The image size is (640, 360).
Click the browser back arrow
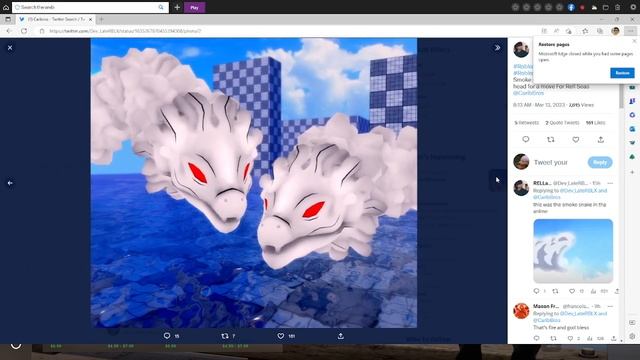[x=9, y=31]
